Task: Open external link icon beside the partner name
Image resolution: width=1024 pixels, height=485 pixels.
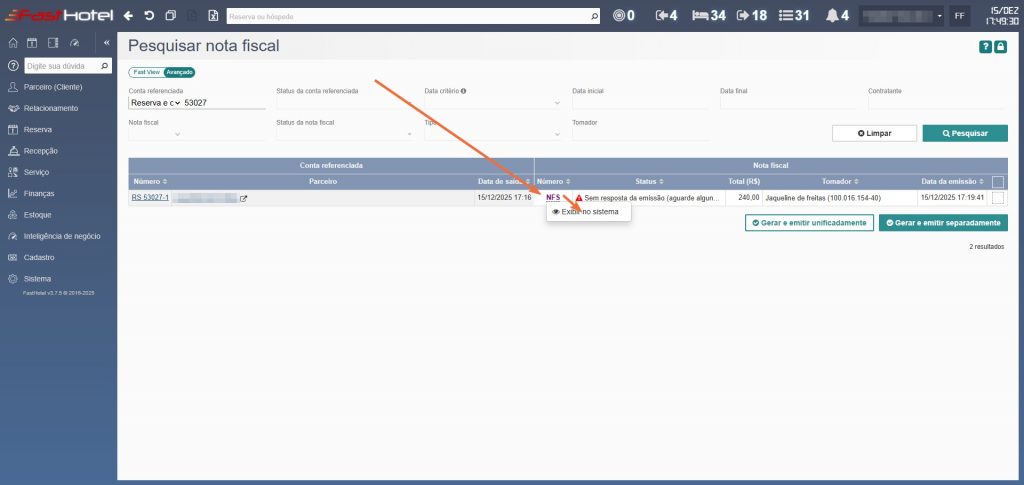Action: point(243,198)
